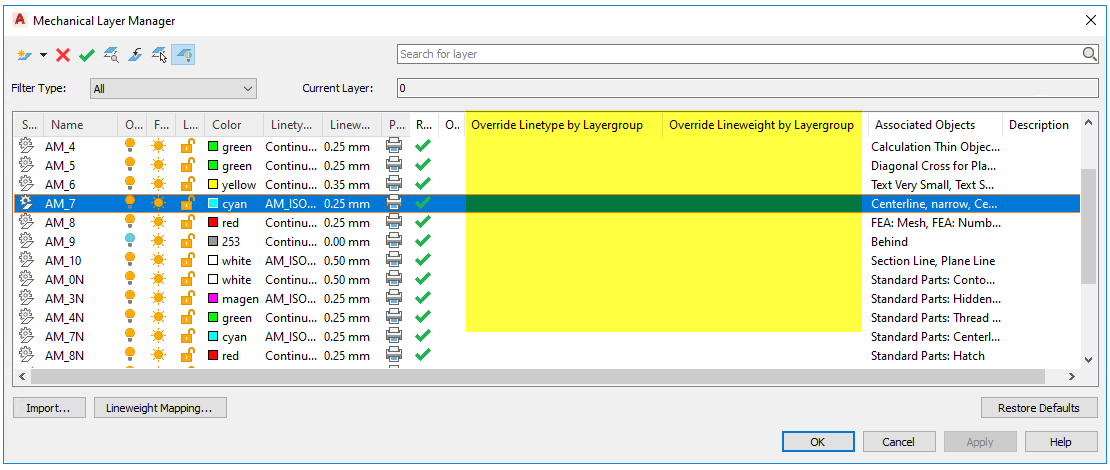1110x470 pixels.
Task: Click the Cancel button
Action: point(898,442)
